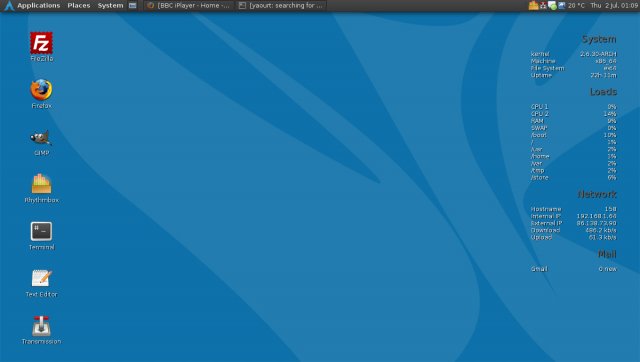Open the System menu
640x362 pixels.
pos(110,5)
